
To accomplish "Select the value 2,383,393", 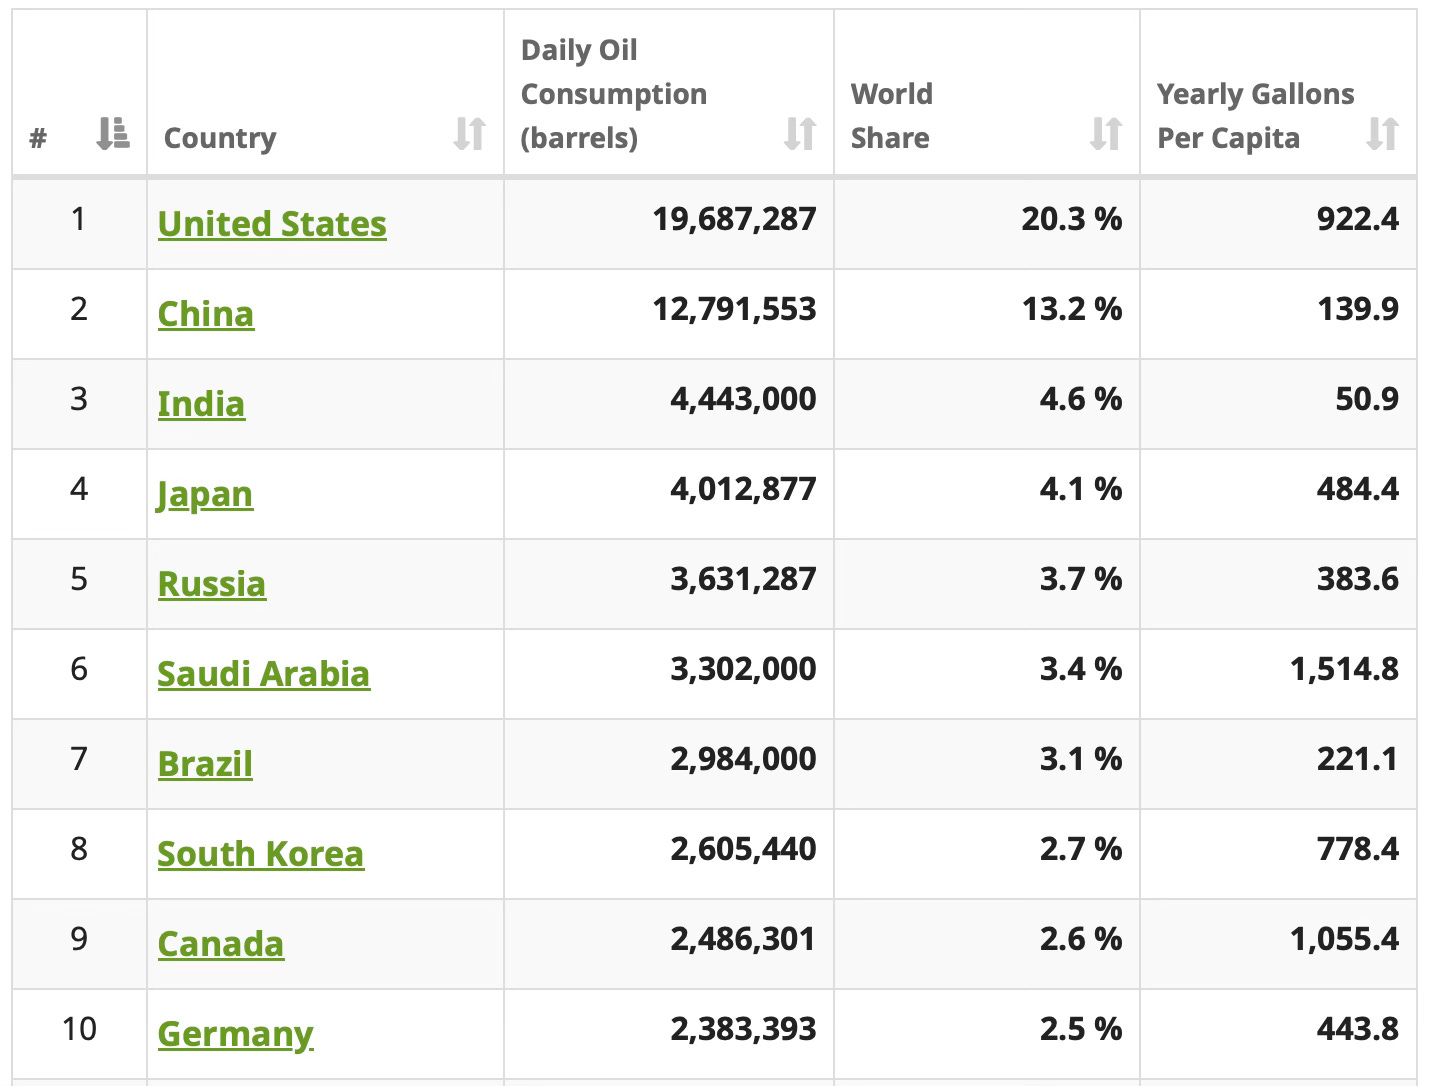I will point(744,1029).
